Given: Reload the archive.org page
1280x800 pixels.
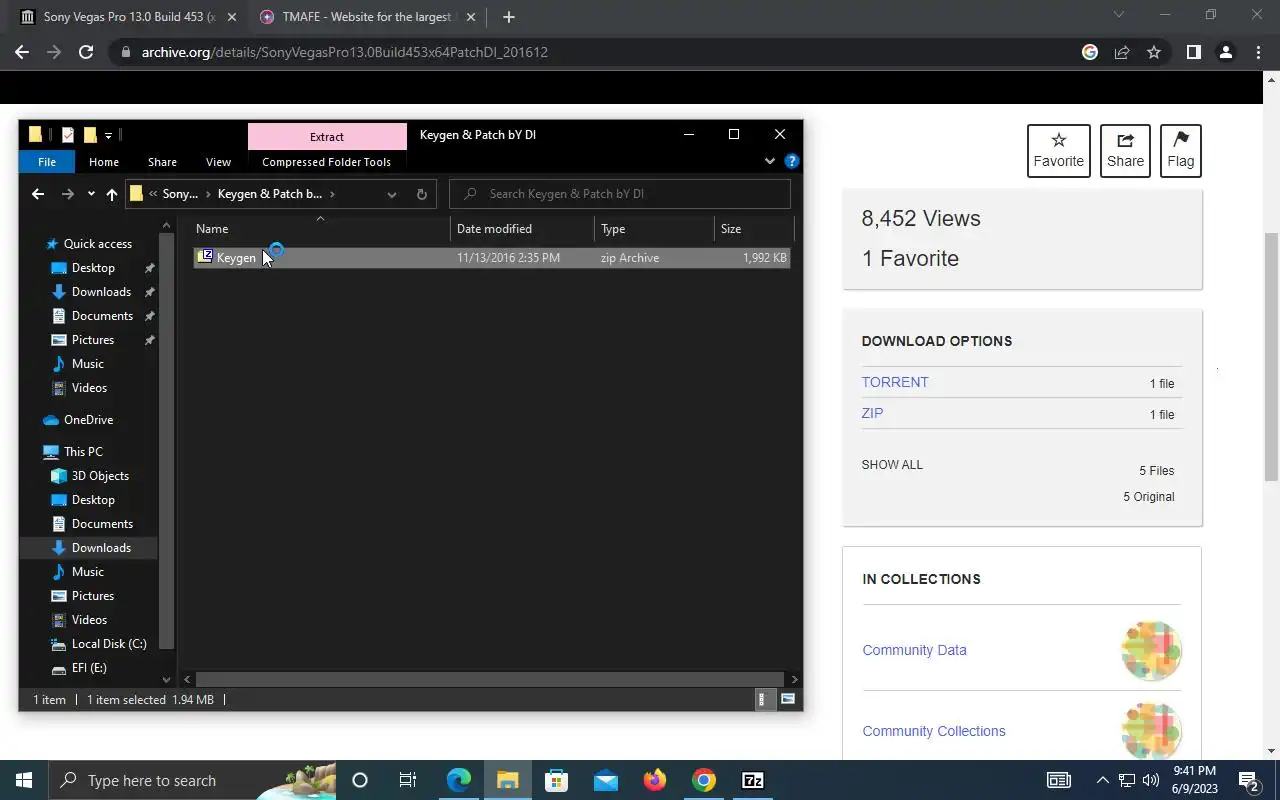Looking at the screenshot, I should 86,52.
